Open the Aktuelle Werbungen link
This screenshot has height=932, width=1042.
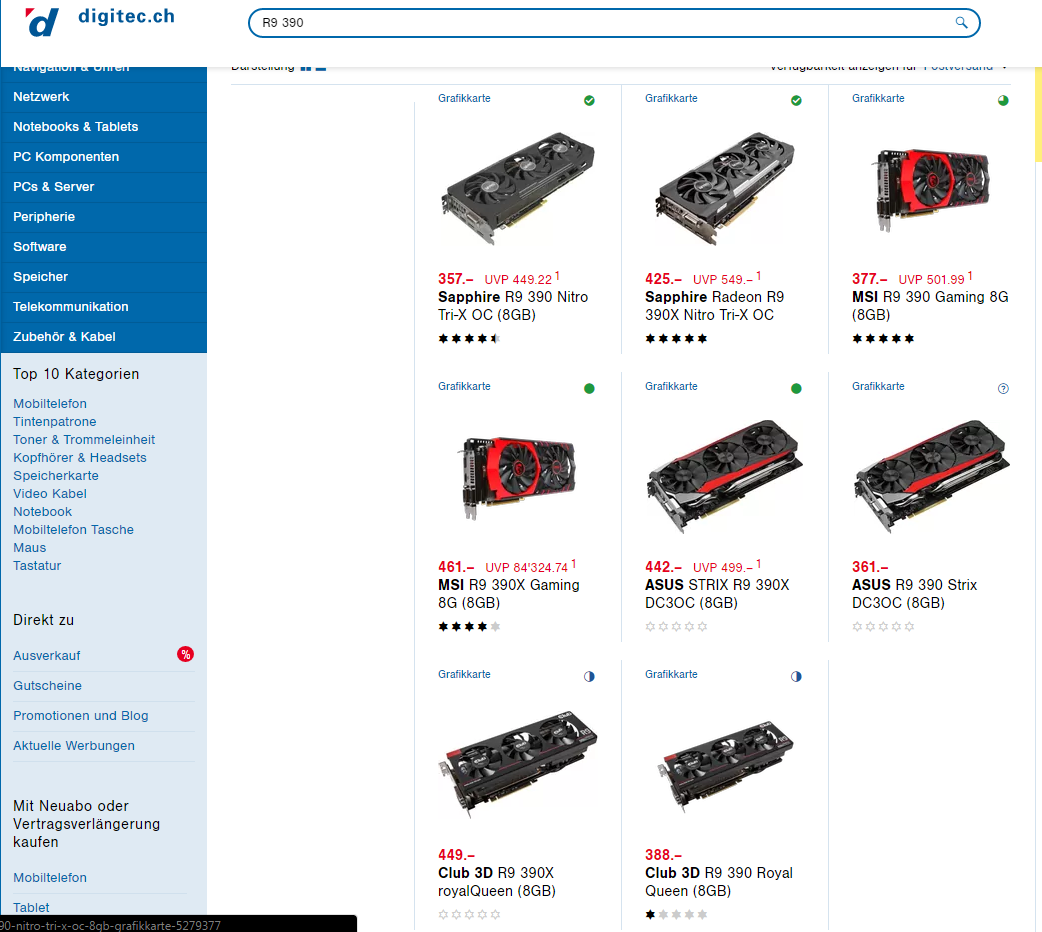74,745
